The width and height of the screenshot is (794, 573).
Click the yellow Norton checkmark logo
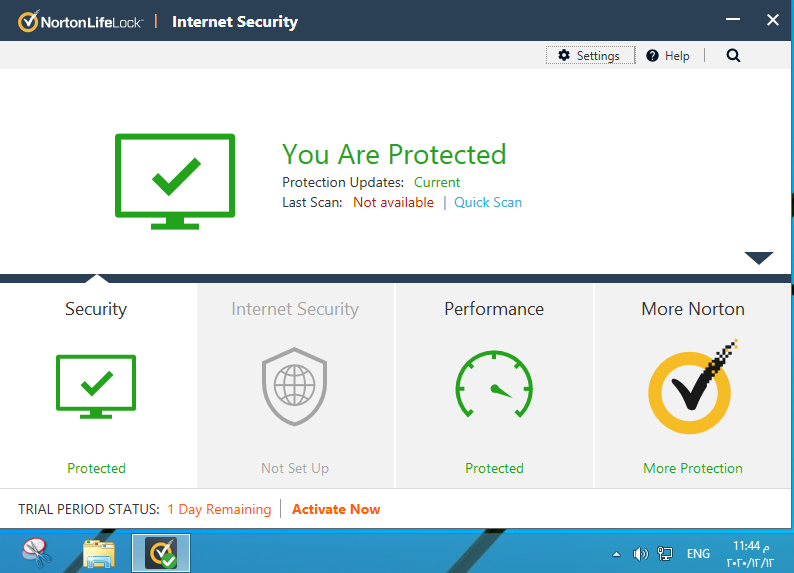693,387
